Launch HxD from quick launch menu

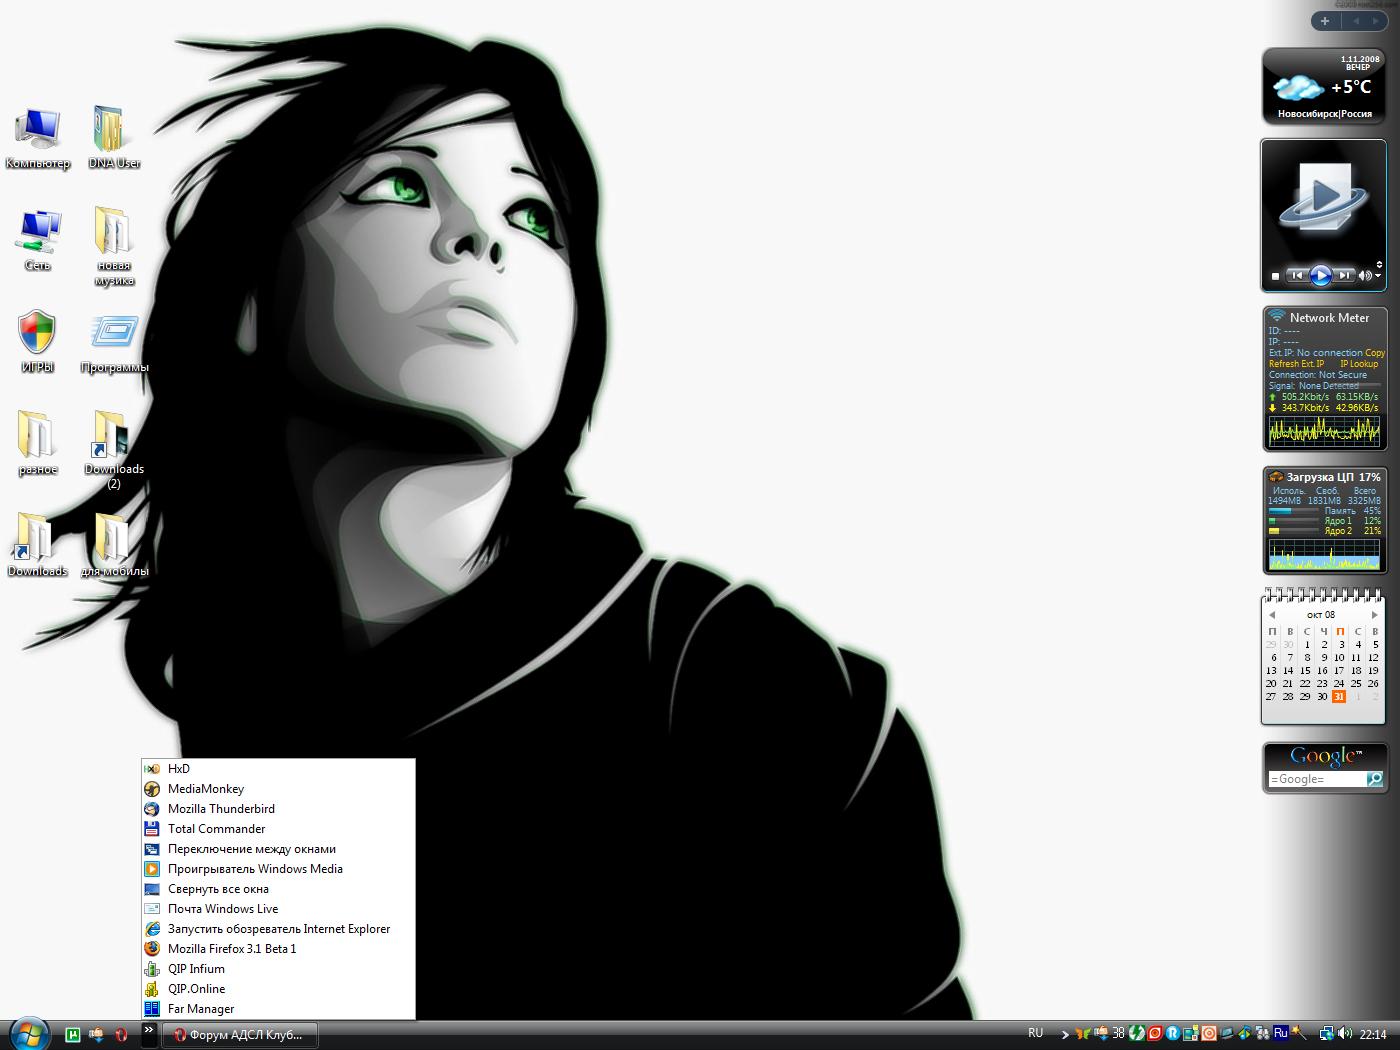pos(278,769)
